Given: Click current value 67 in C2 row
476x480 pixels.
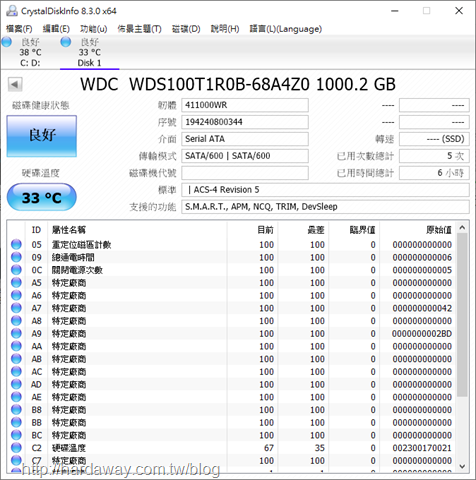Looking at the screenshot, I should [269, 448].
